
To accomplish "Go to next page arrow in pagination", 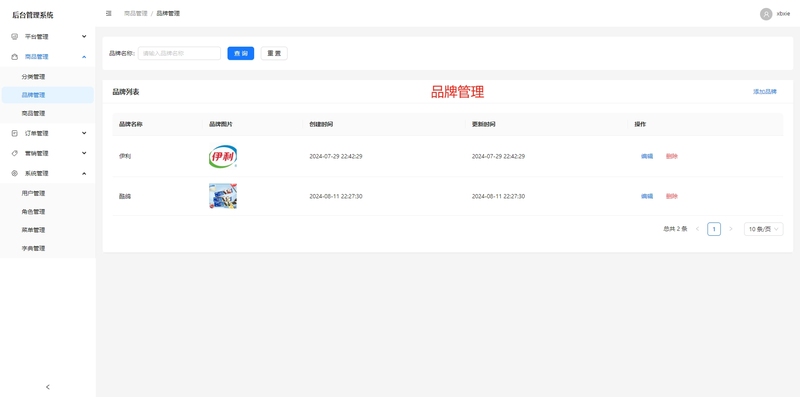I will point(731,229).
